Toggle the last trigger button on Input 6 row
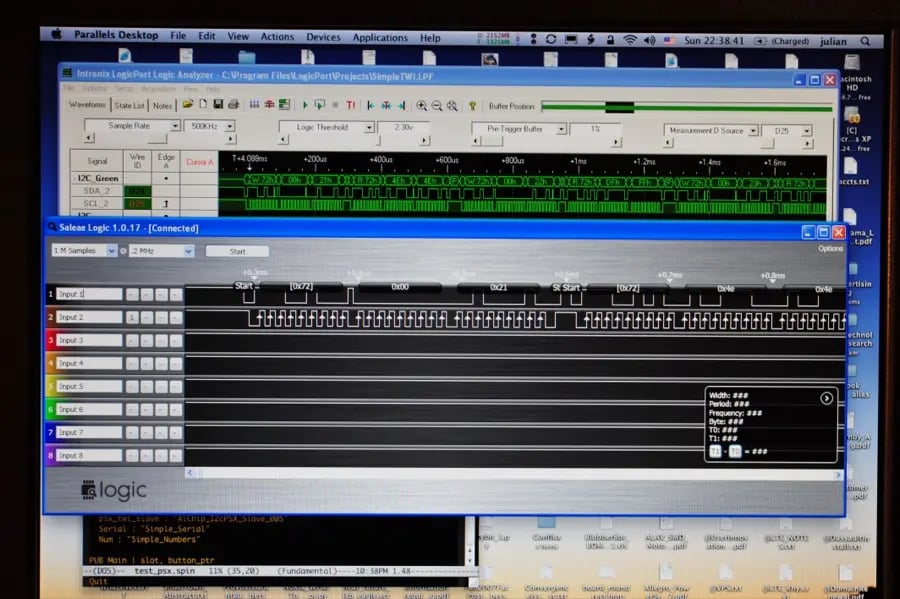The height and width of the screenshot is (599, 900). (x=176, y=410)
